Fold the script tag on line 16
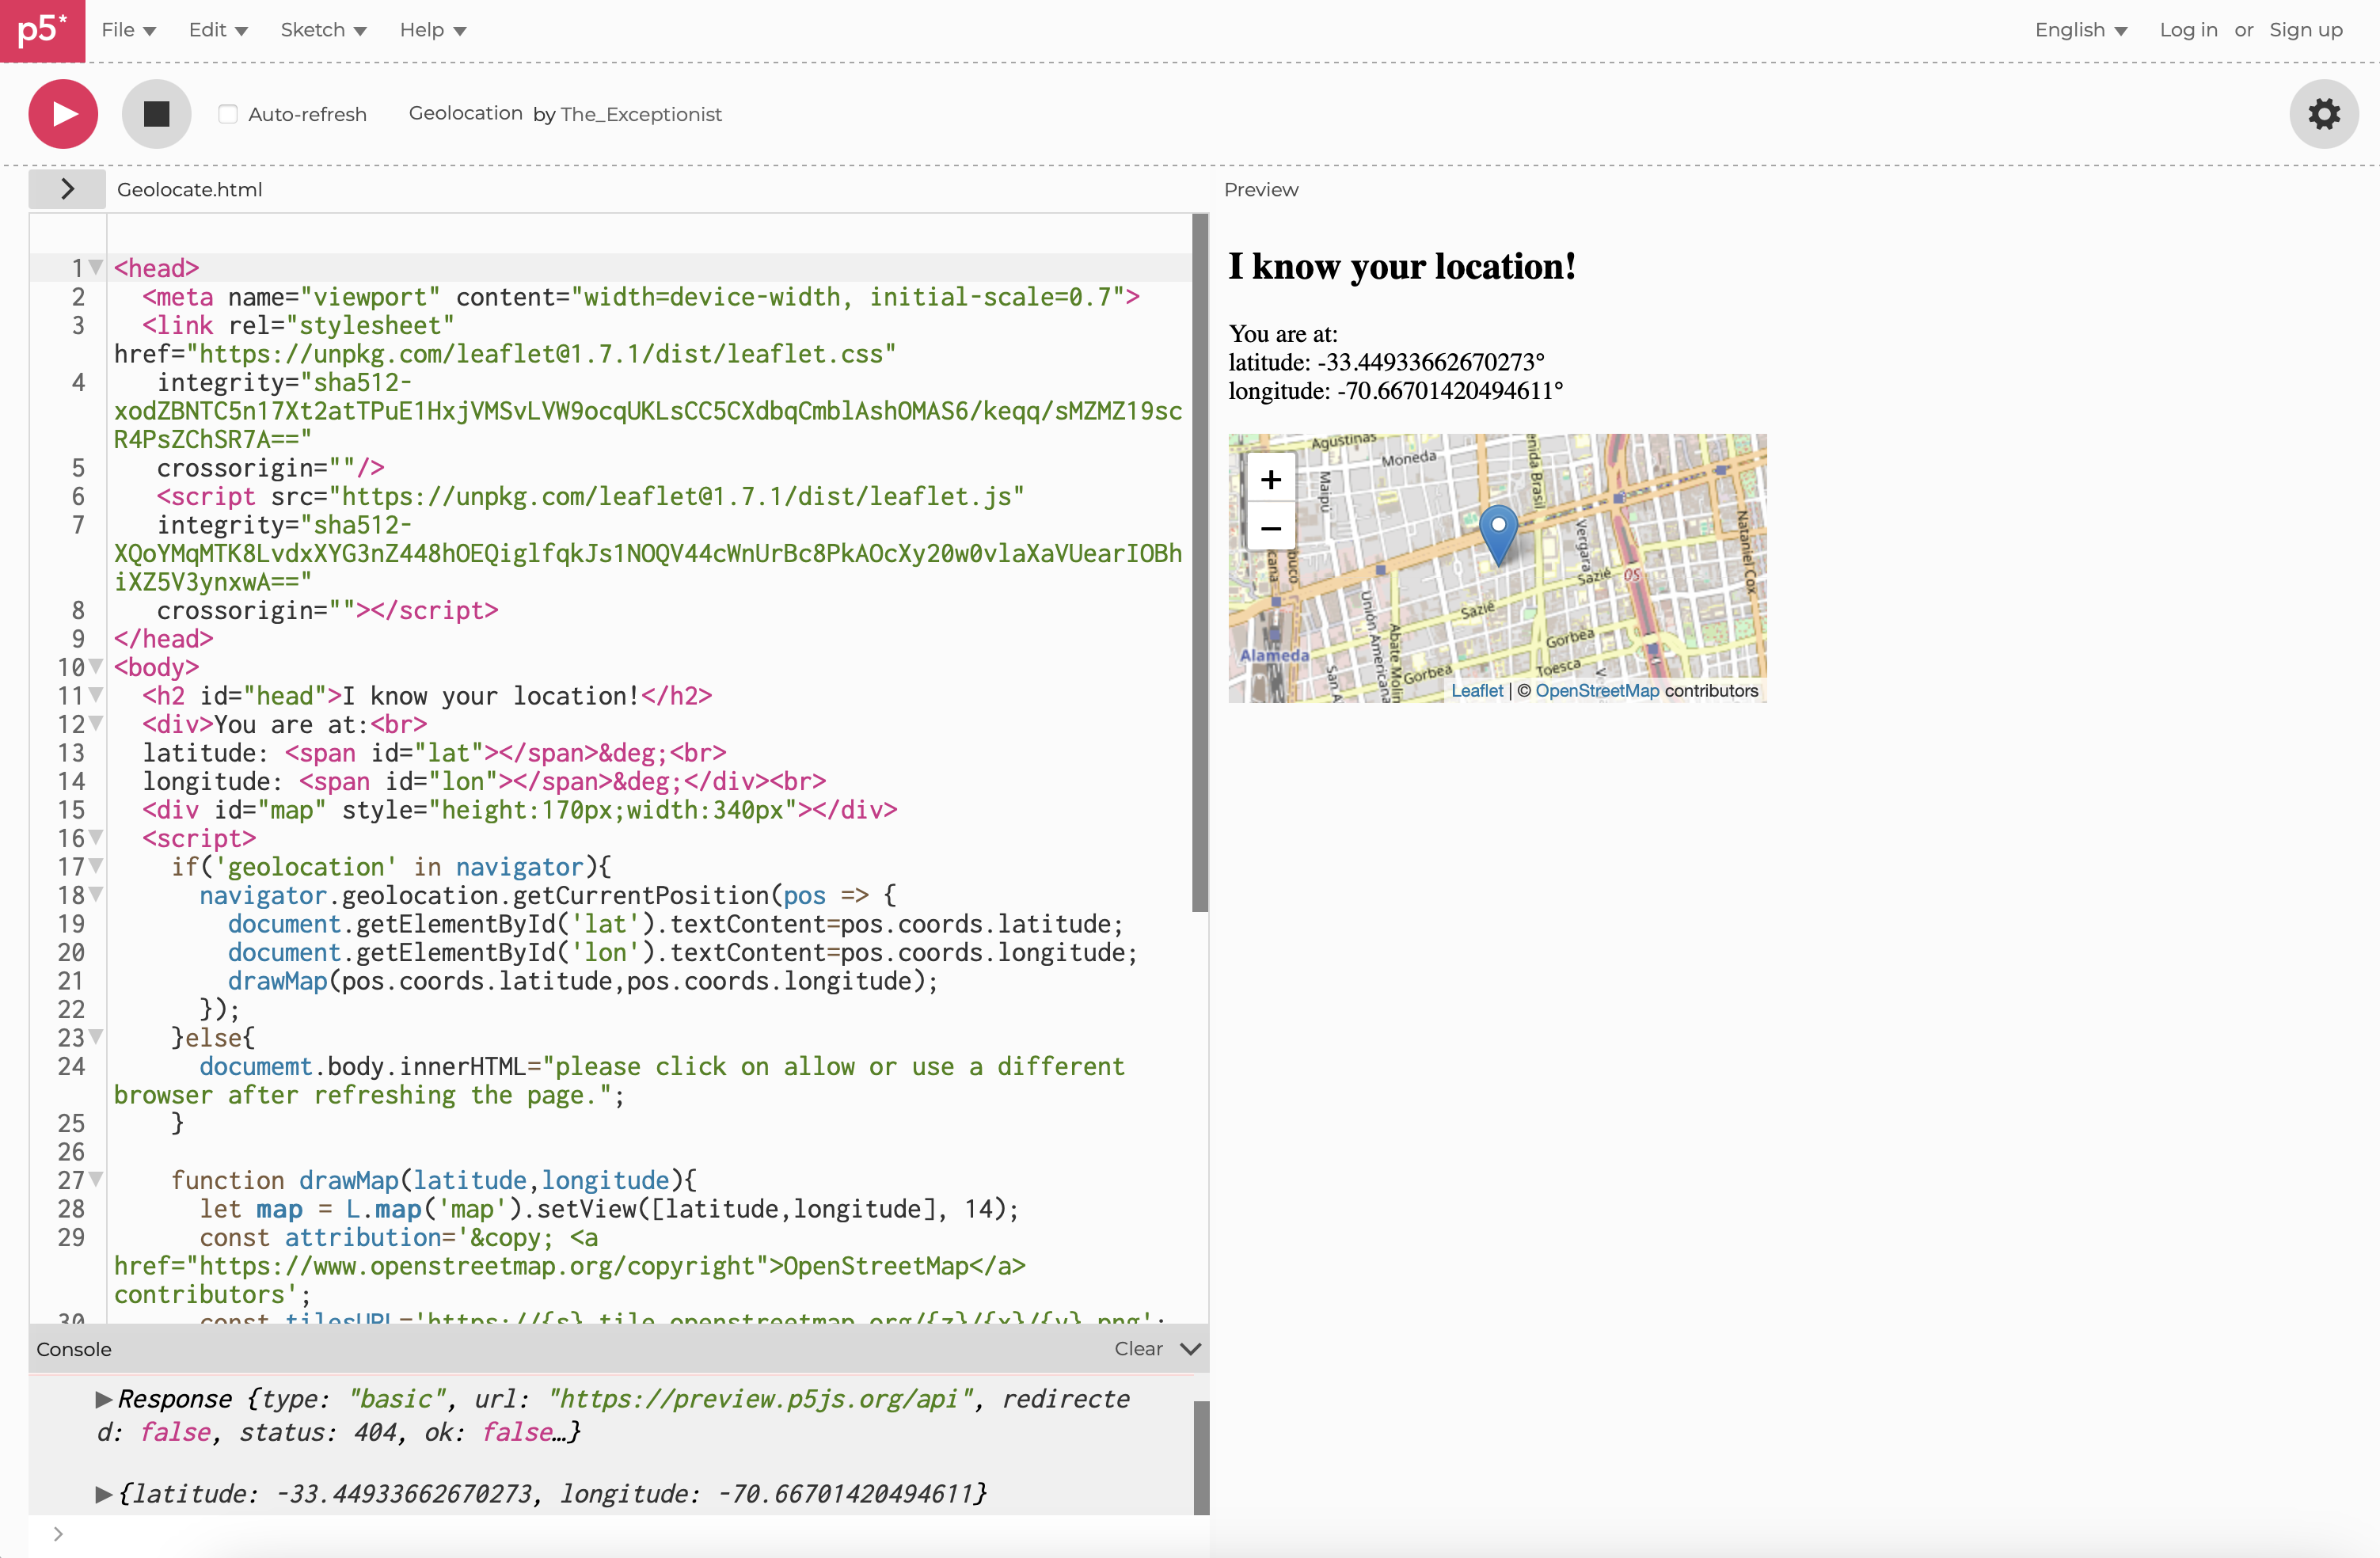Viewport: 2380px width, 1558px height. (x=95, y=837)
